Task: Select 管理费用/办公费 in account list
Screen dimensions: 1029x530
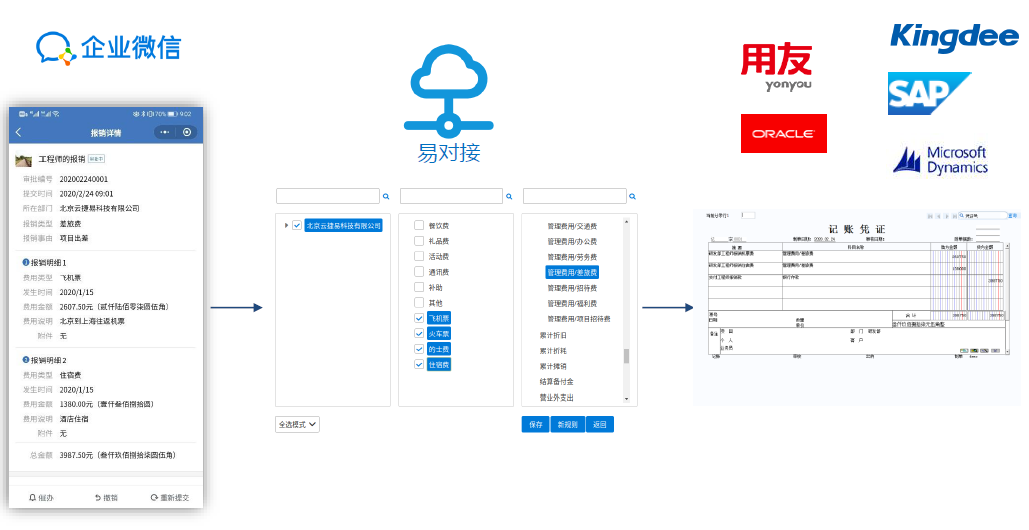Action: [x=572, y=241]
